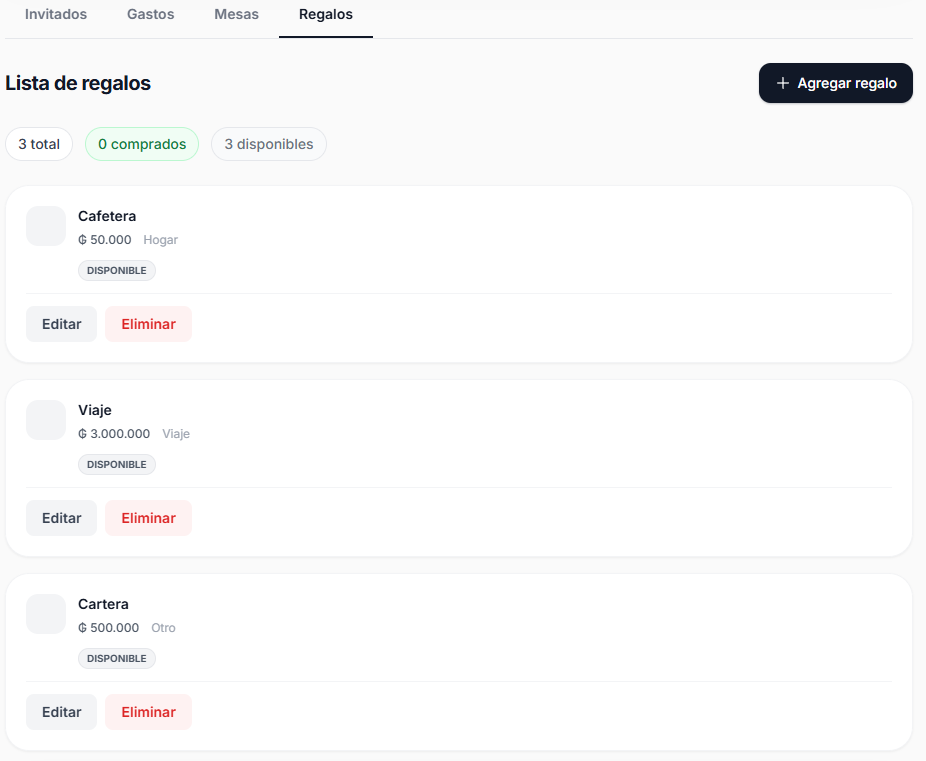
Task: Edit the Cafetera gift
Action: (x=61, y=324)
